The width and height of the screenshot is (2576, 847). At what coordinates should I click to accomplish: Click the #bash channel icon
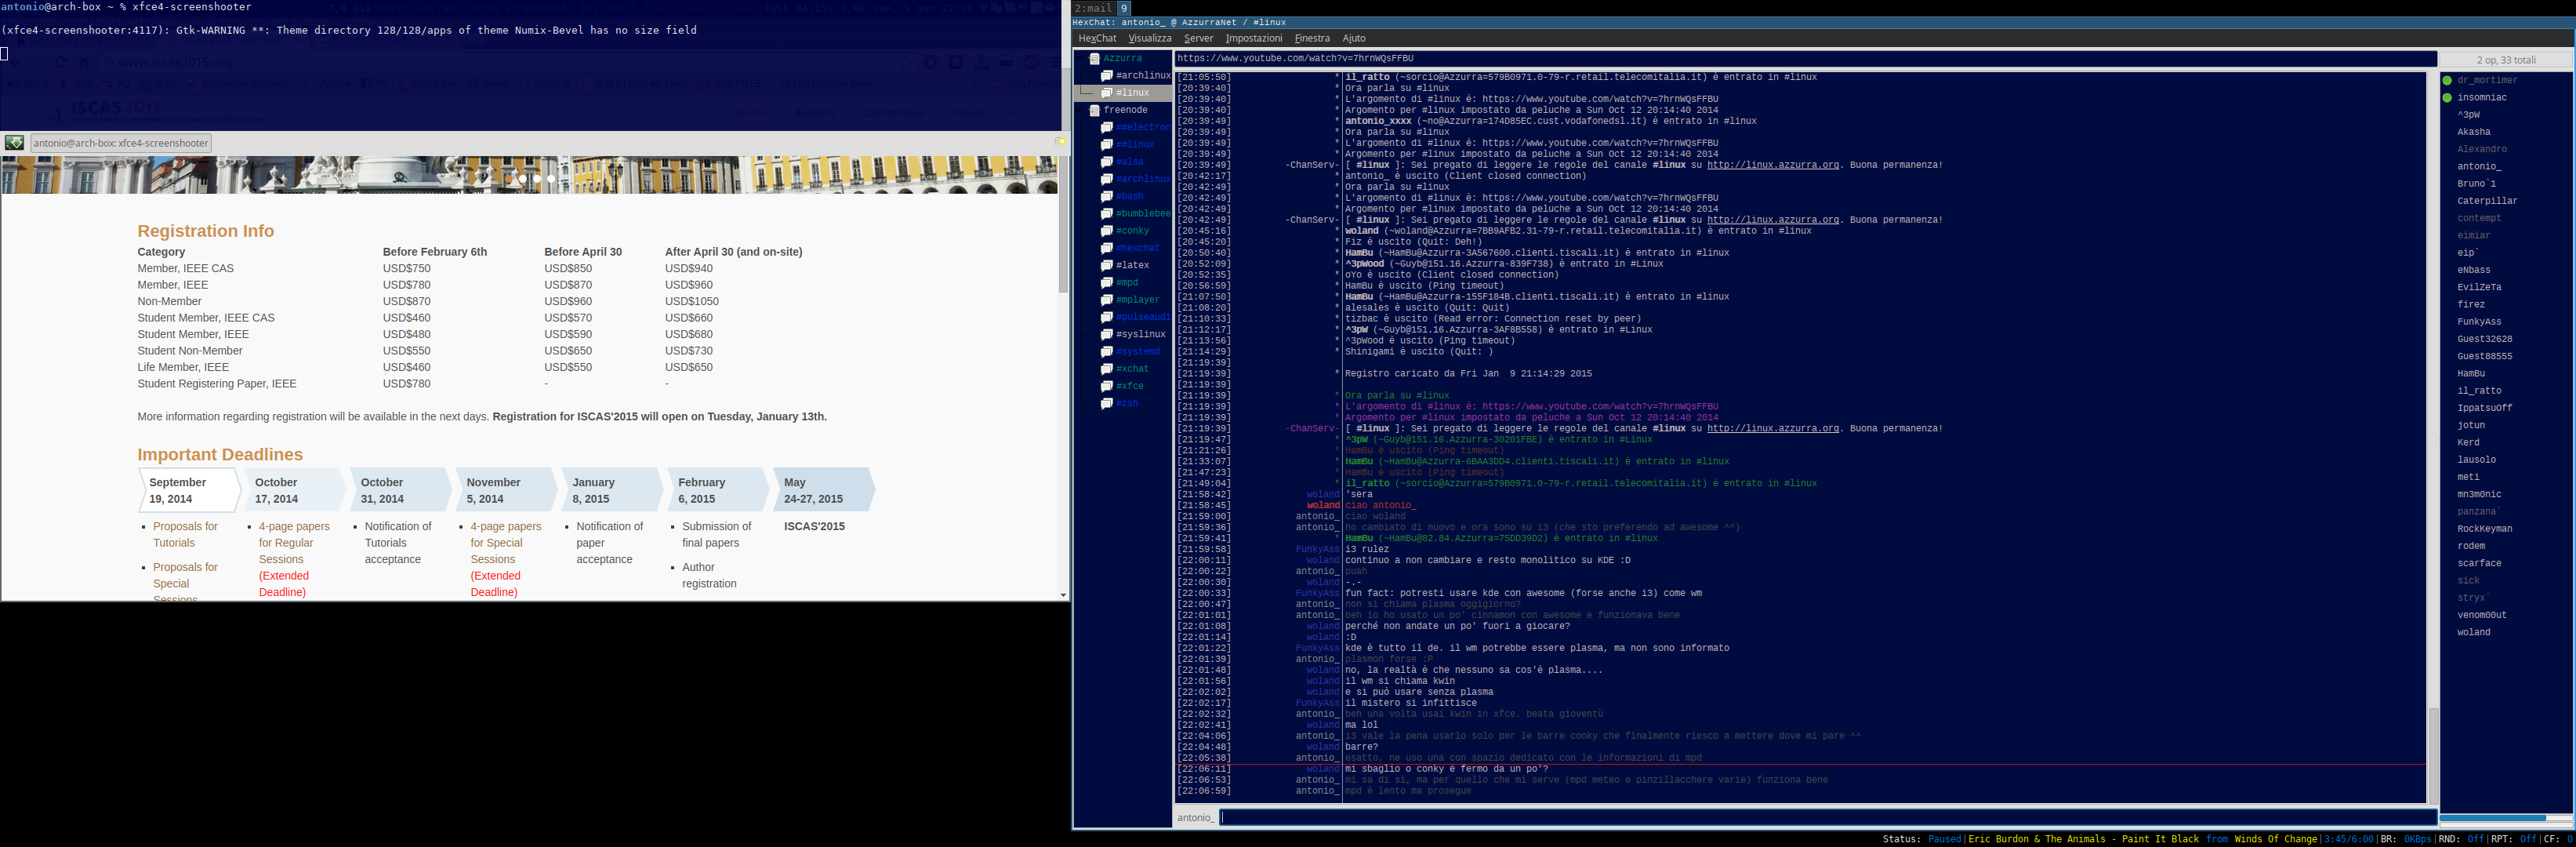click(x=1107, y=197)
